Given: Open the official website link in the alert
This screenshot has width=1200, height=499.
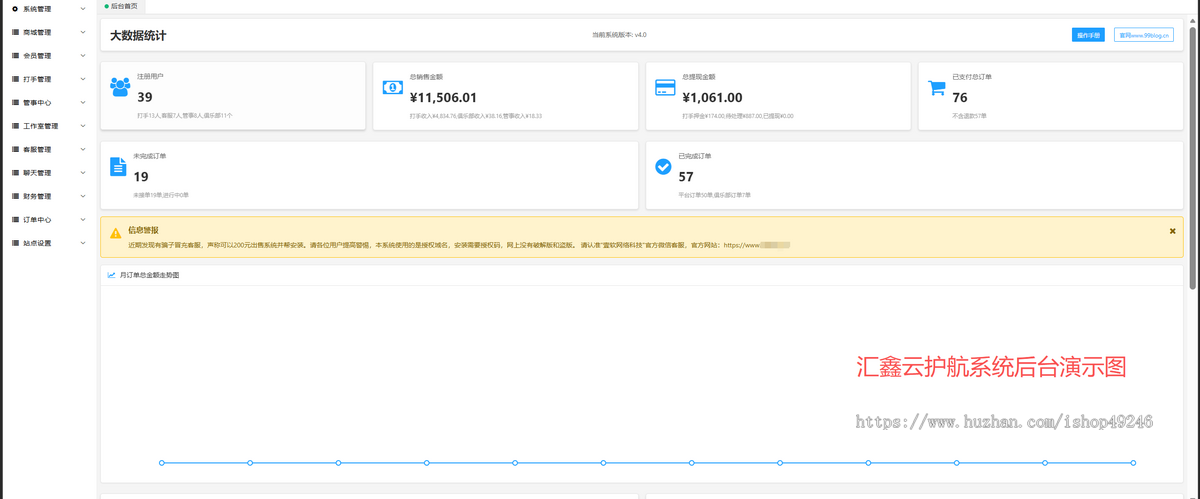Looking at the screenshot, I should (x=756, y=244).
